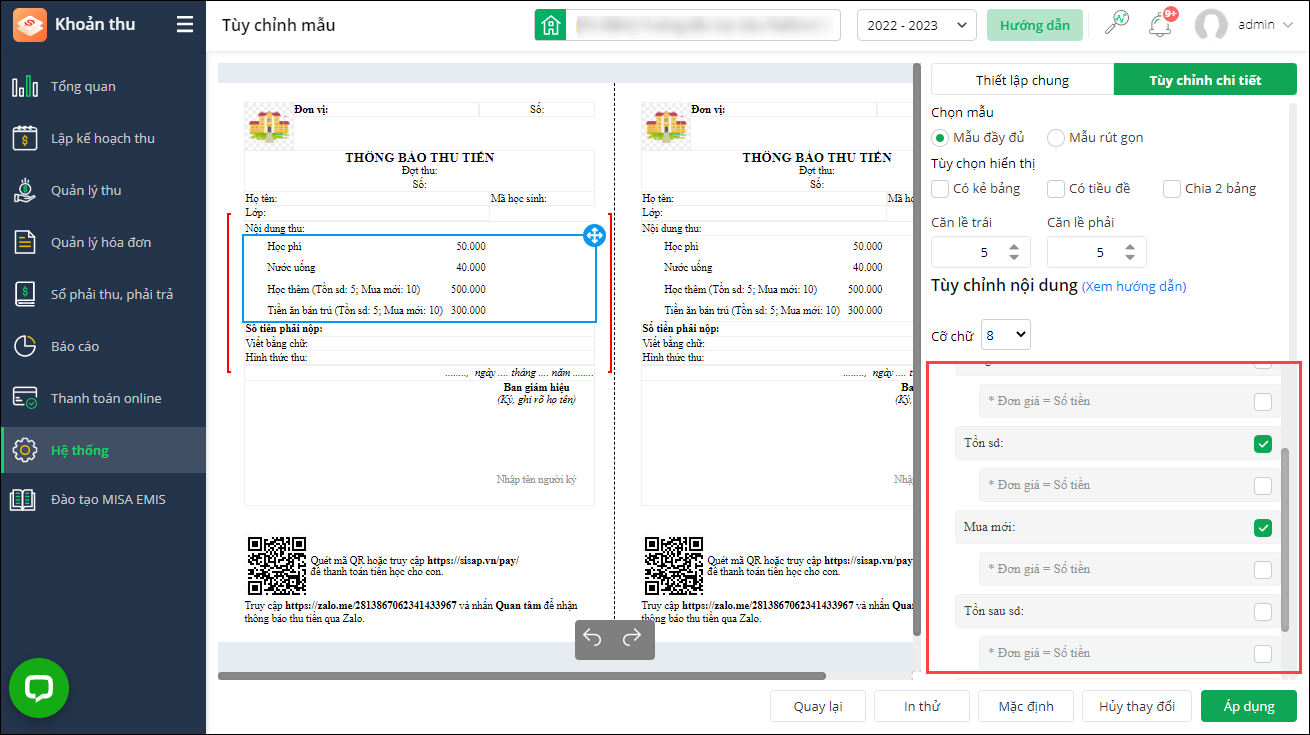Redo the template change

(x=632, y=639)
